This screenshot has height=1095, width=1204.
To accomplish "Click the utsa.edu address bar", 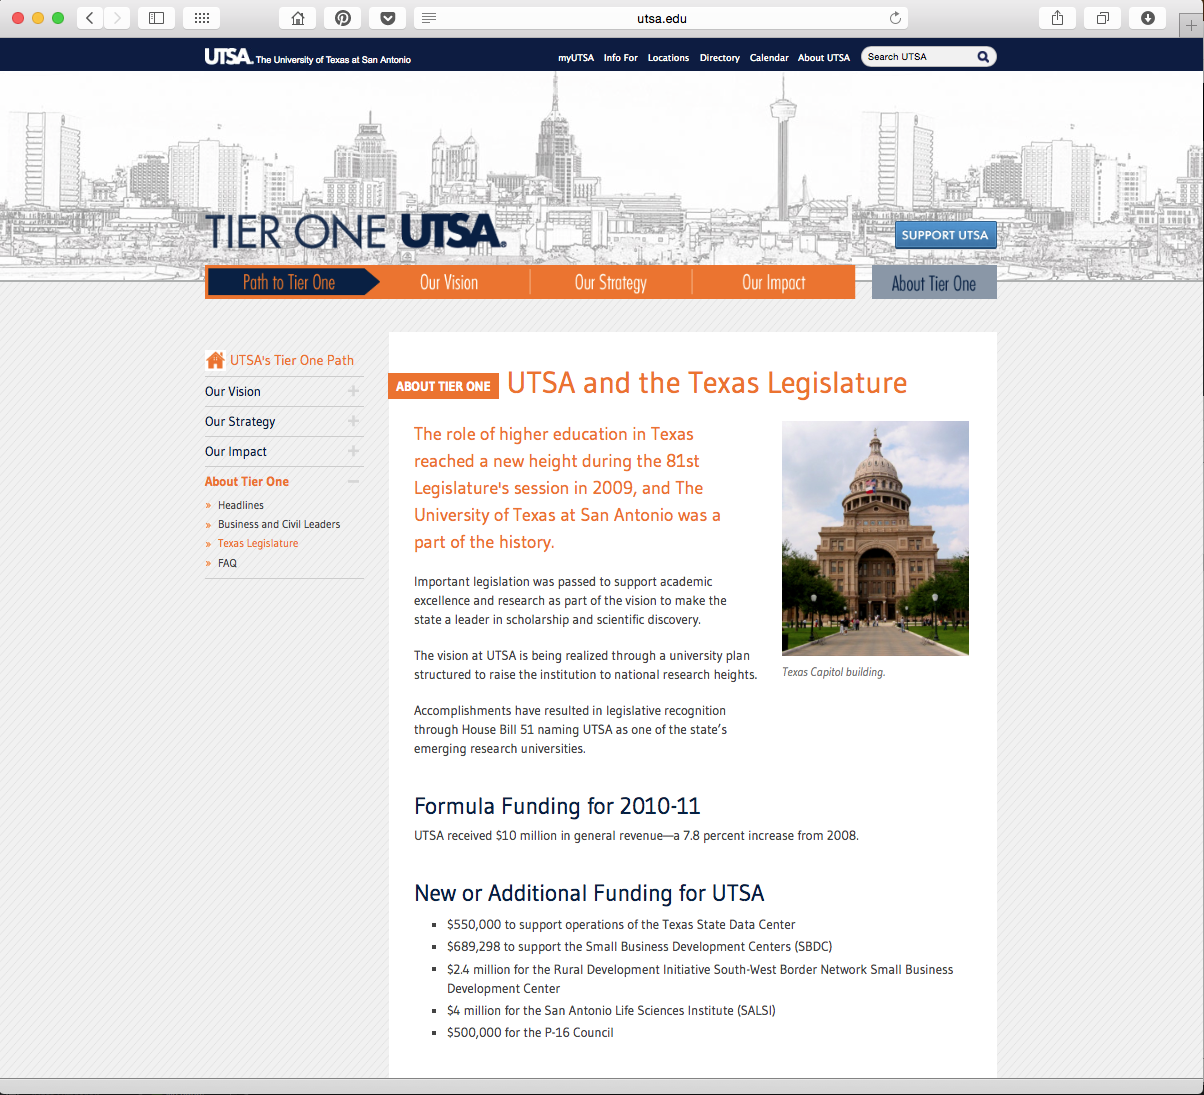I will (x=661, y=18).
